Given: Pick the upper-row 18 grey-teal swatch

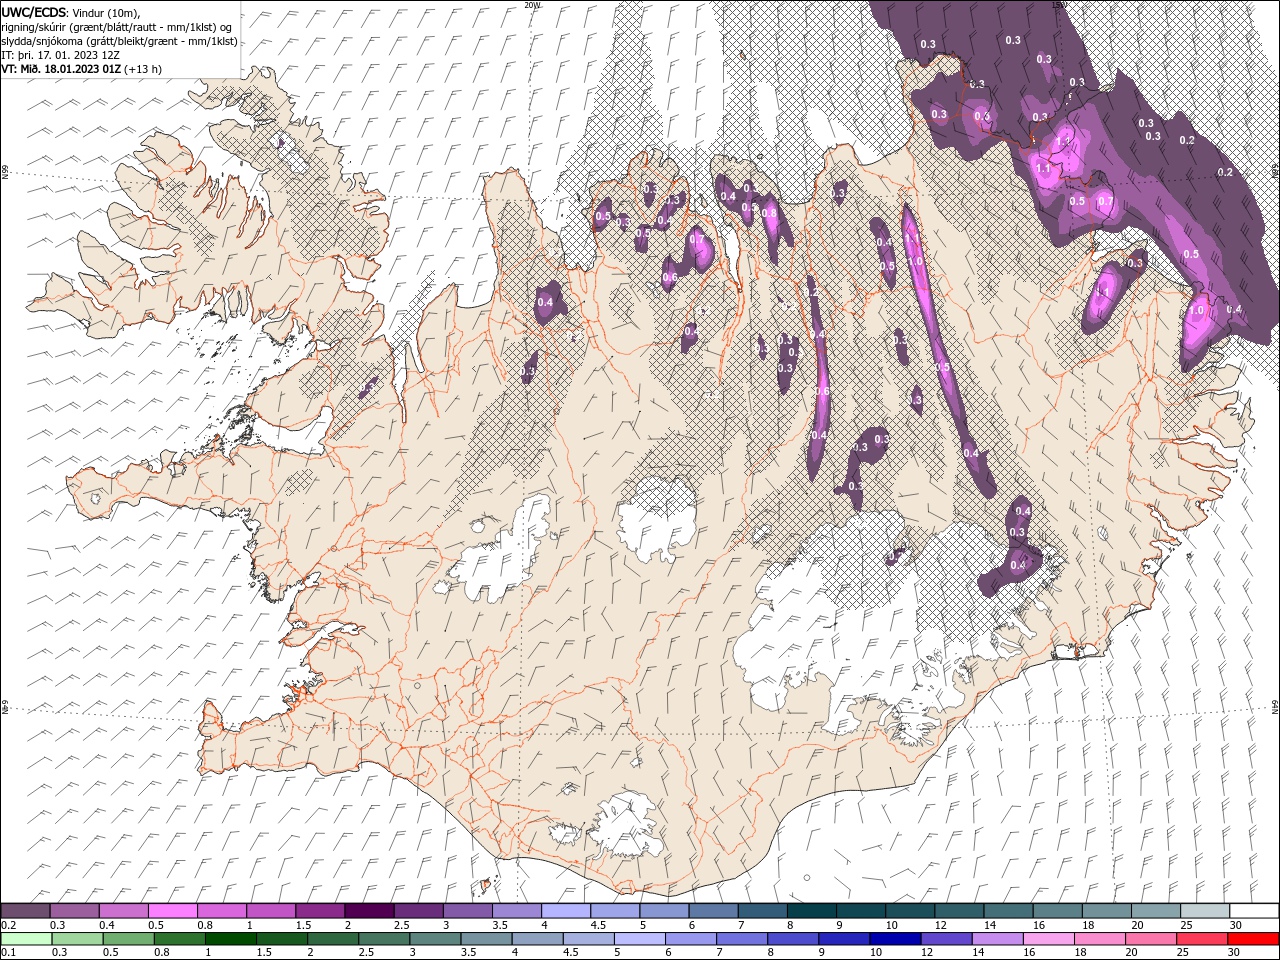Looking at the screenshot, I should pyautogui.click(x=1108, y=910).
